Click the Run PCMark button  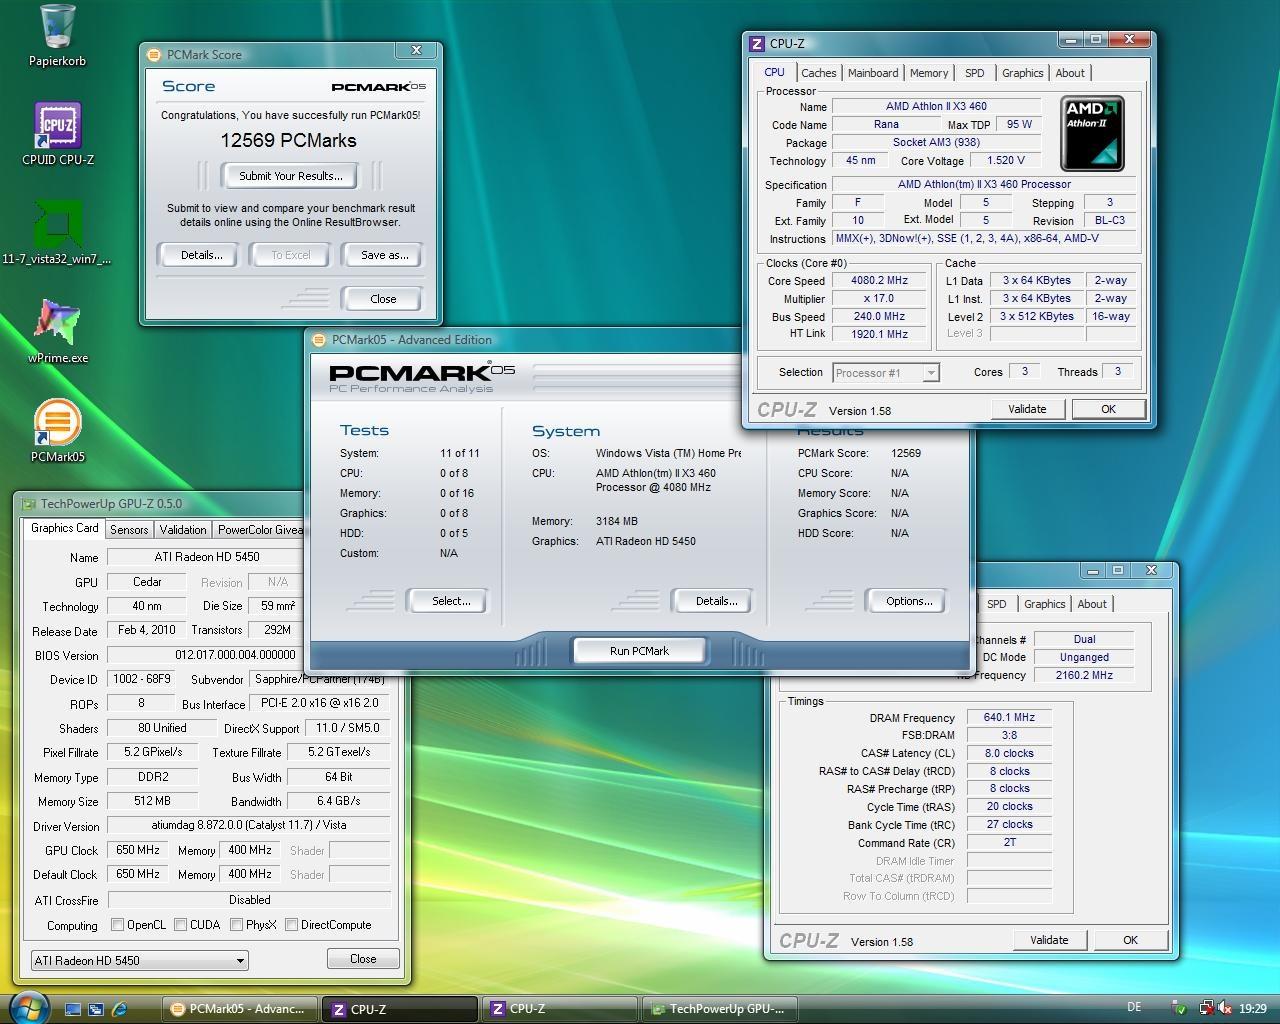(639, 651)
